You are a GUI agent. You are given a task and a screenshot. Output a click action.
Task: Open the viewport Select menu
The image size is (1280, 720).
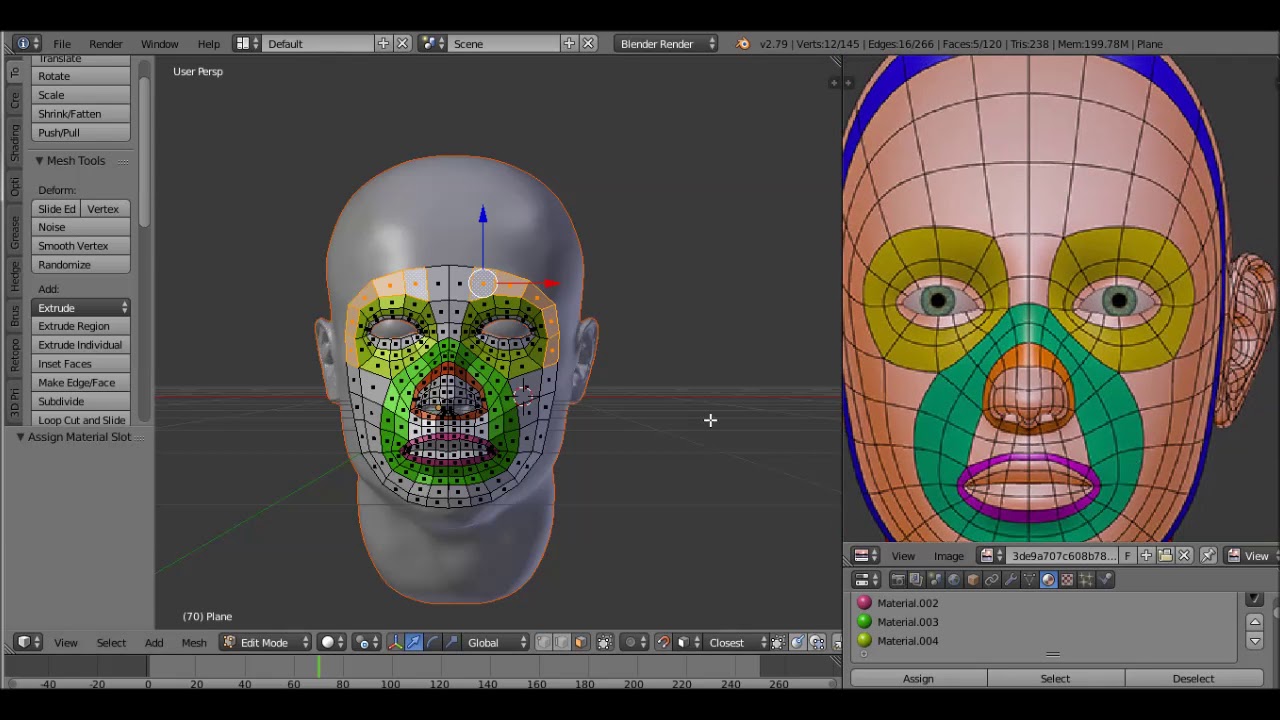pyautogui.click(x=111, y=643)
